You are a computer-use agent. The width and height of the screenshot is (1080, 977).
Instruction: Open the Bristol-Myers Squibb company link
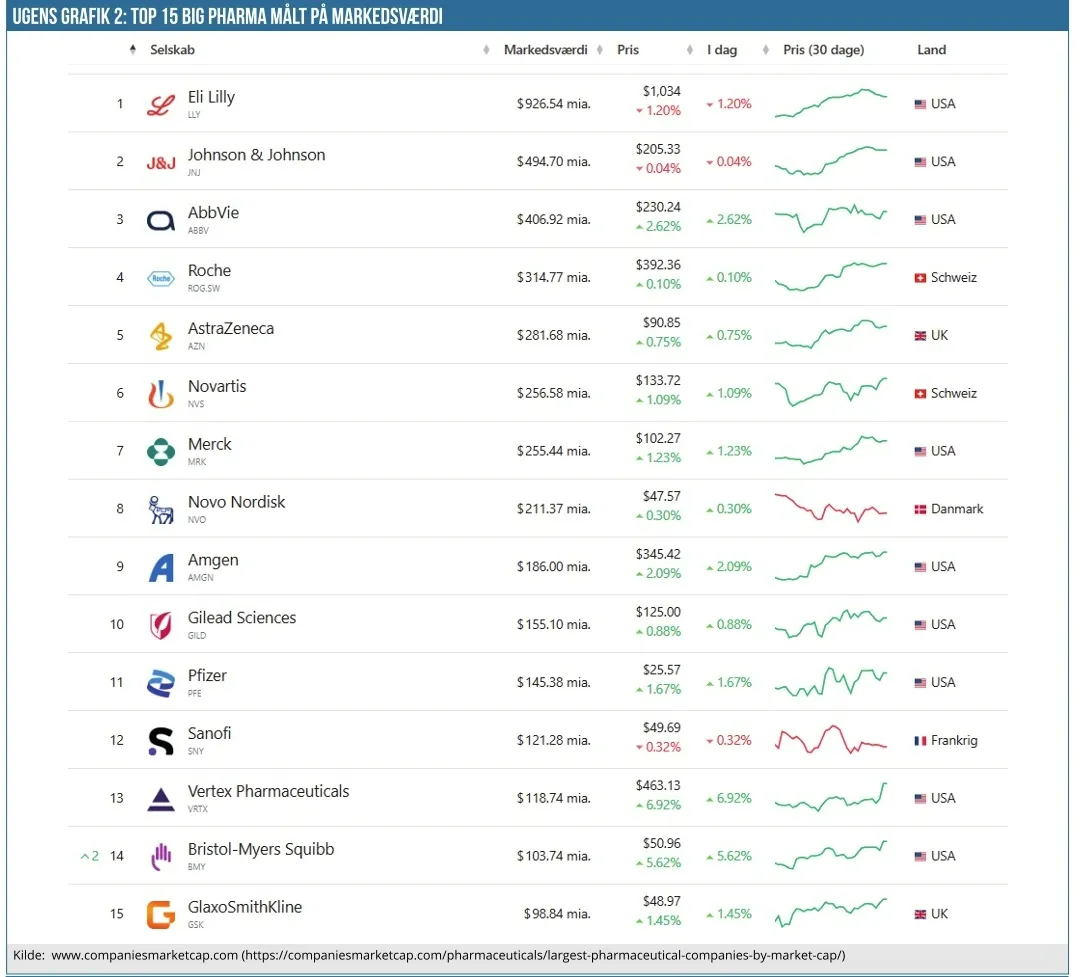tap(261, 849)
